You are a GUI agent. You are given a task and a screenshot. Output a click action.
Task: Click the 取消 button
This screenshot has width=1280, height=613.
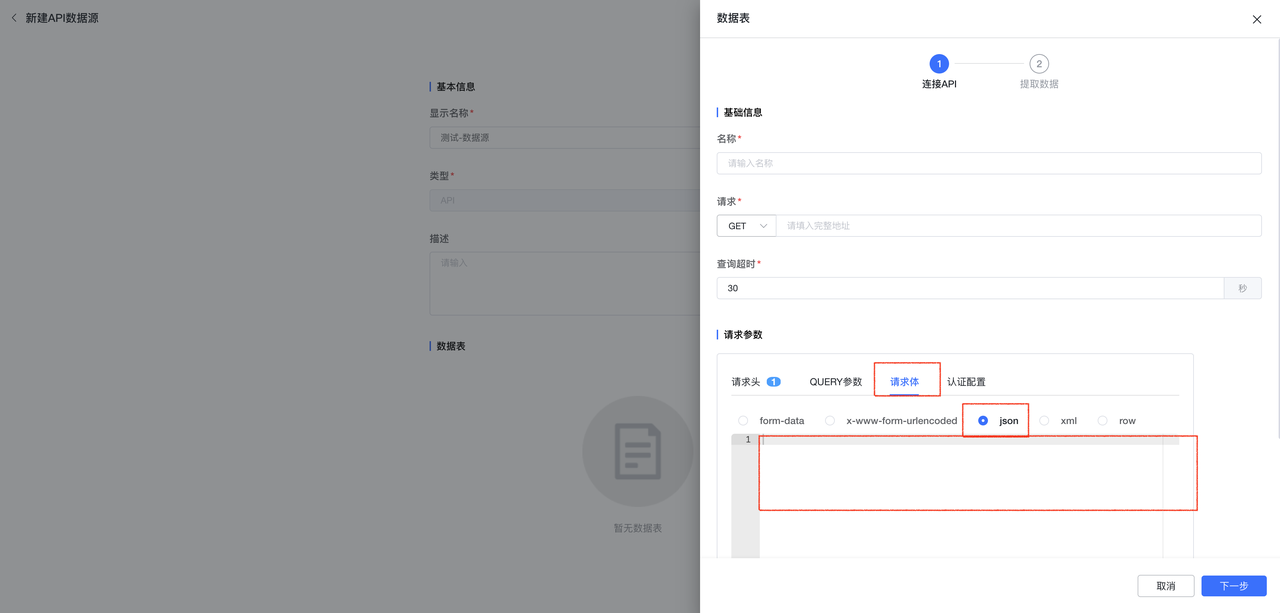pos(1165,586)
